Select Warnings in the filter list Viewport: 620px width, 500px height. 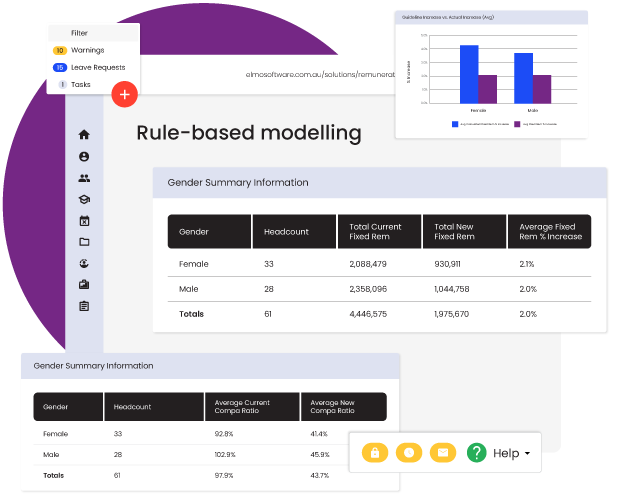87,50
